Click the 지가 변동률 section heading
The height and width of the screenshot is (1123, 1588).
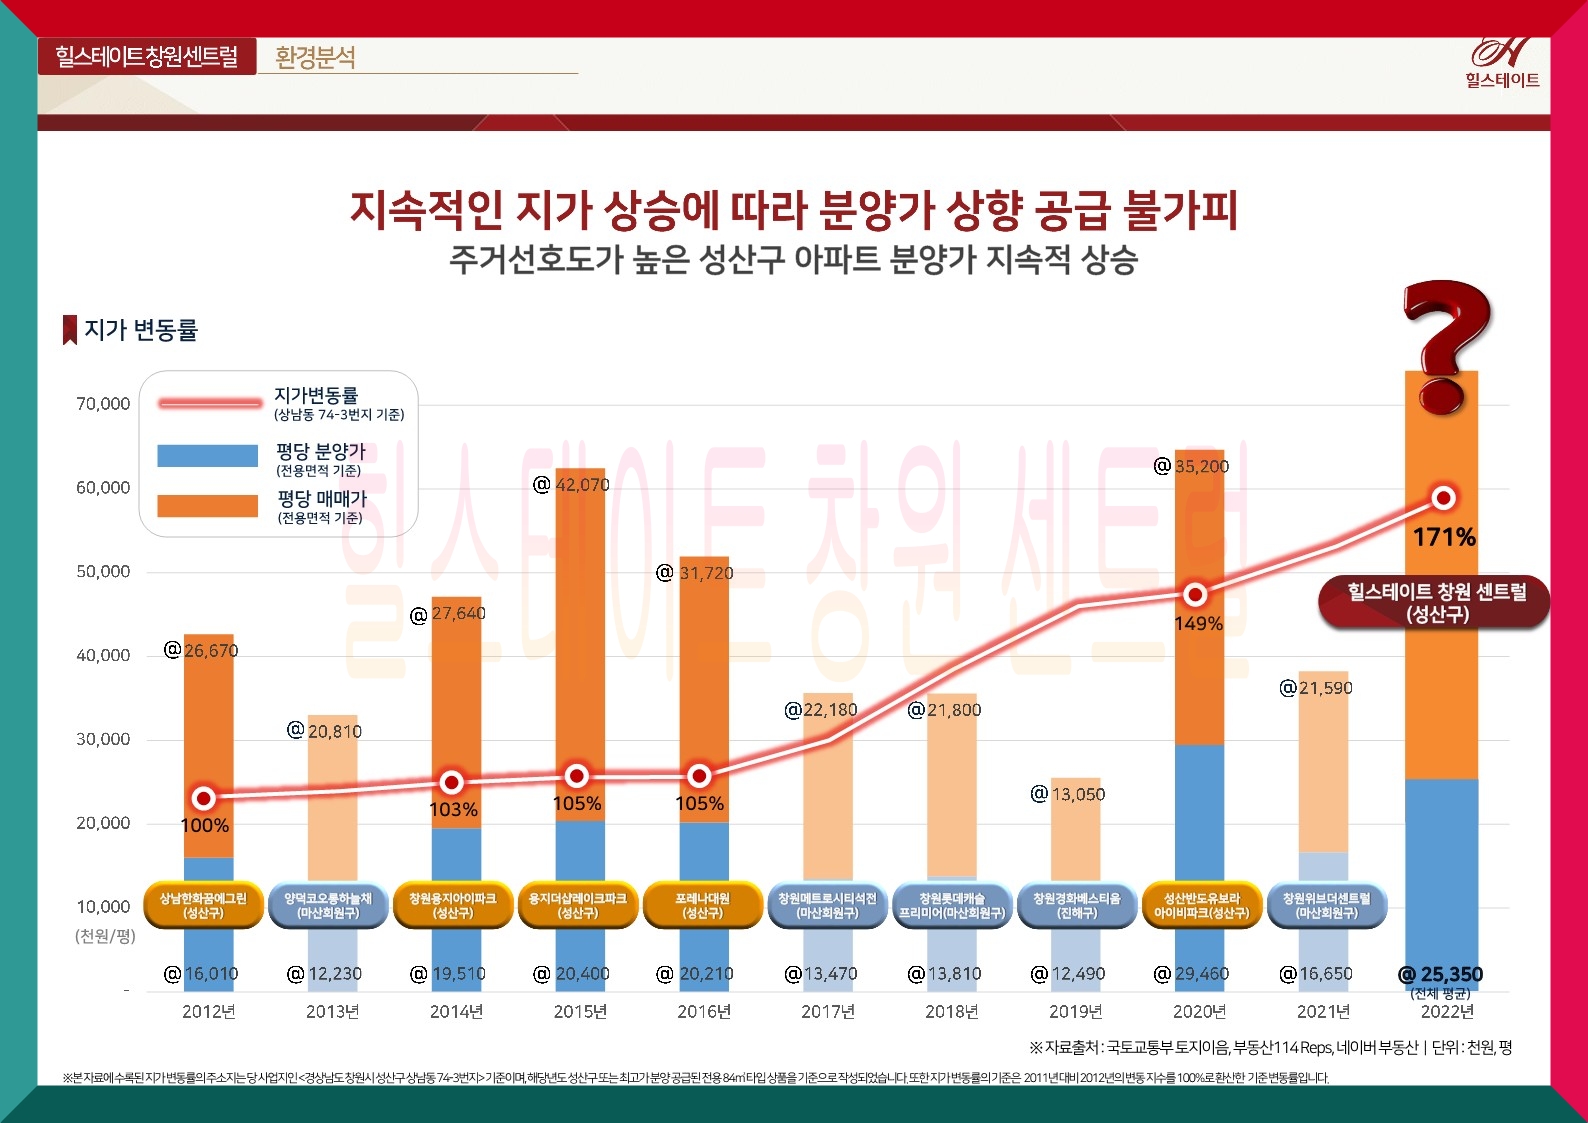[141, 330]
